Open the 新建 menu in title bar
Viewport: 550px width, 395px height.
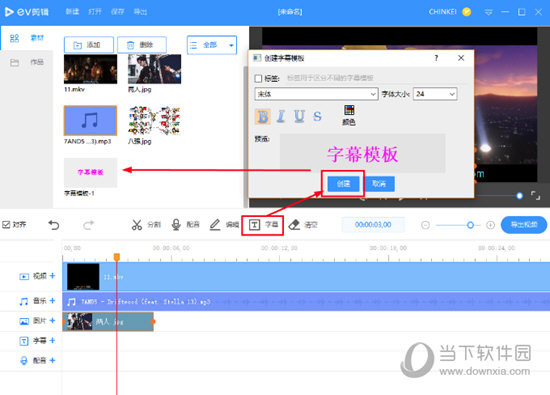coord(72,12)
